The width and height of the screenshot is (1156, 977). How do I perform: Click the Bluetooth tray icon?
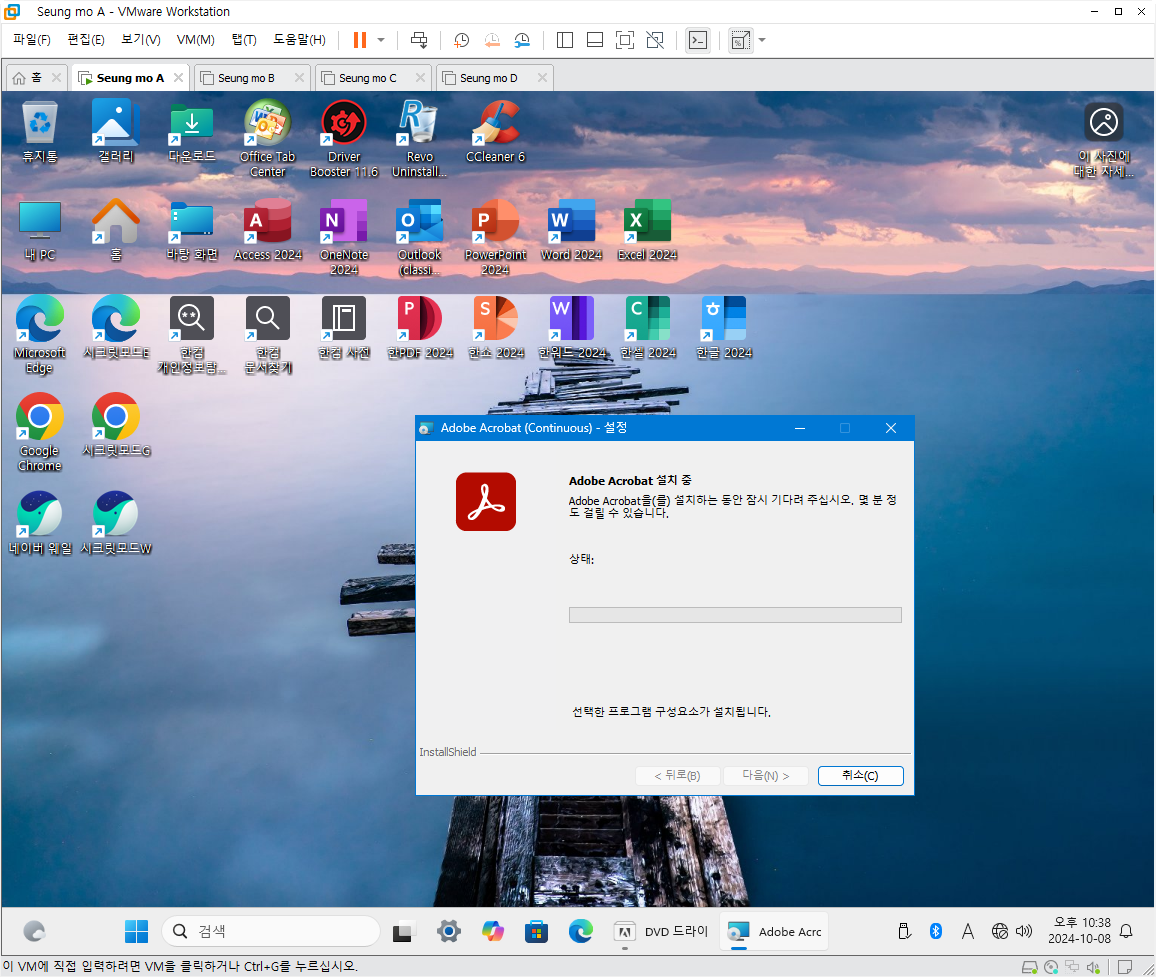(936, 931)
